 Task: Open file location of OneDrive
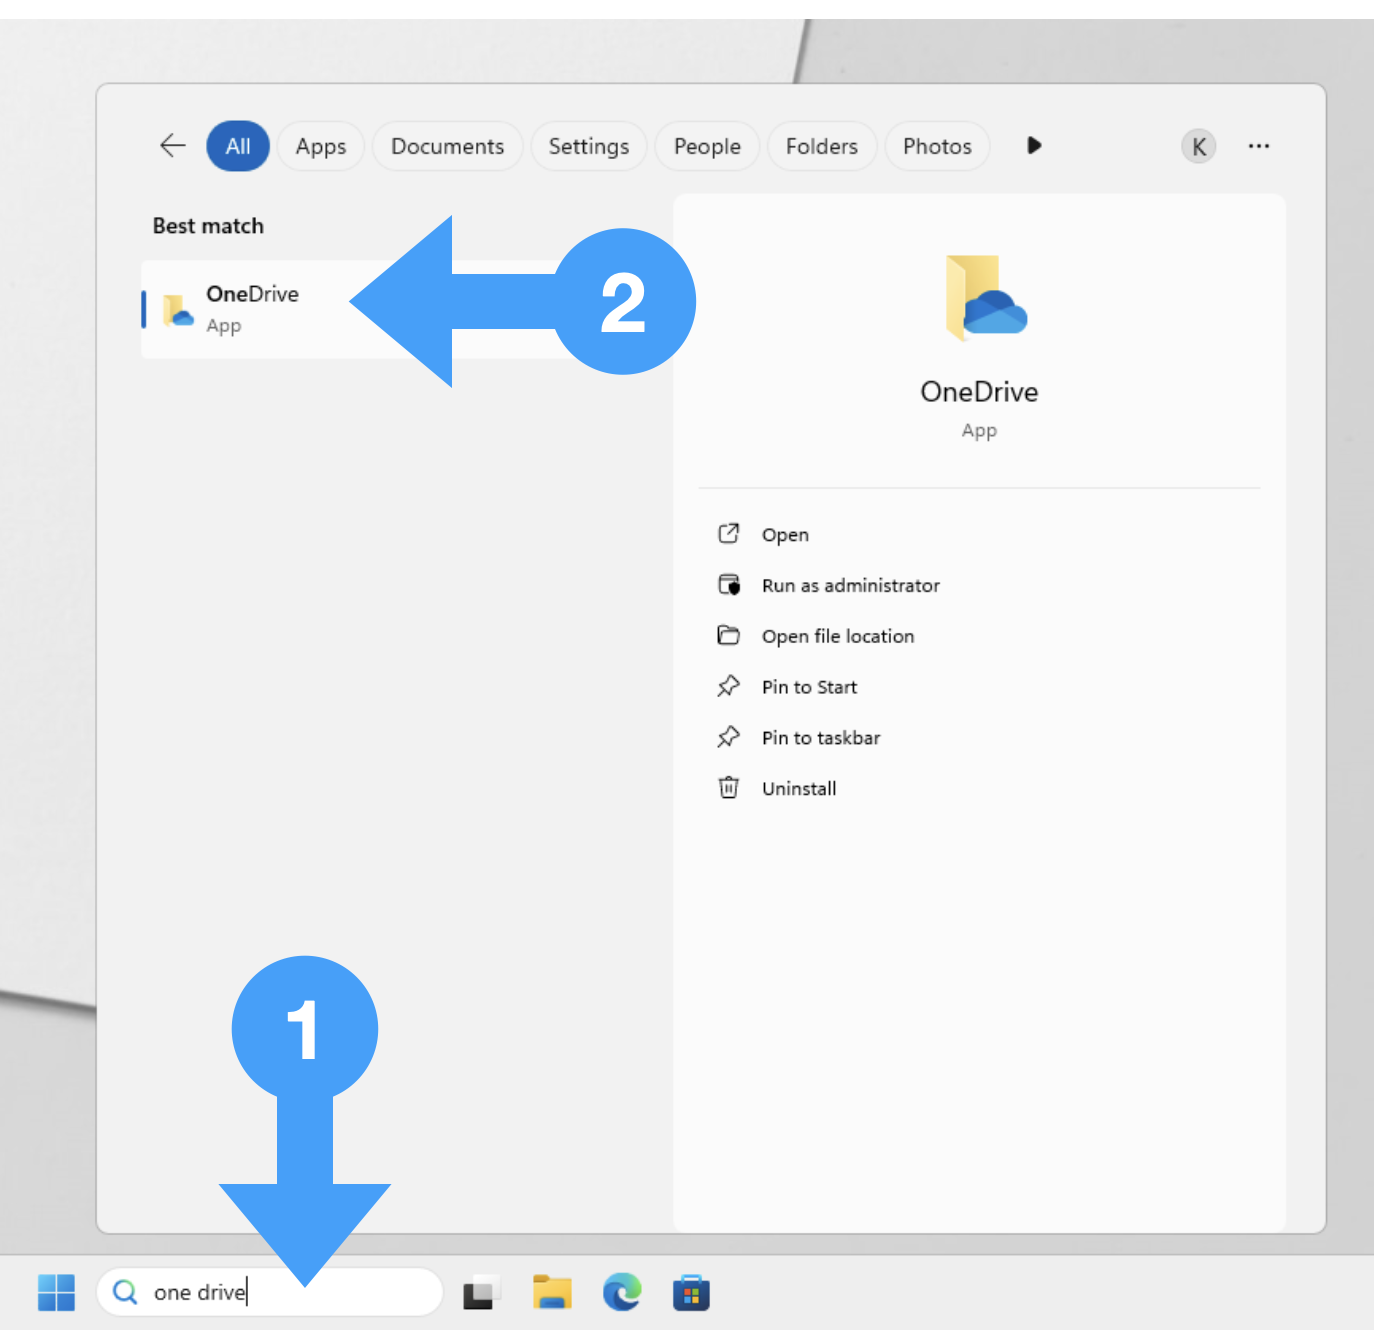point(837,637)
